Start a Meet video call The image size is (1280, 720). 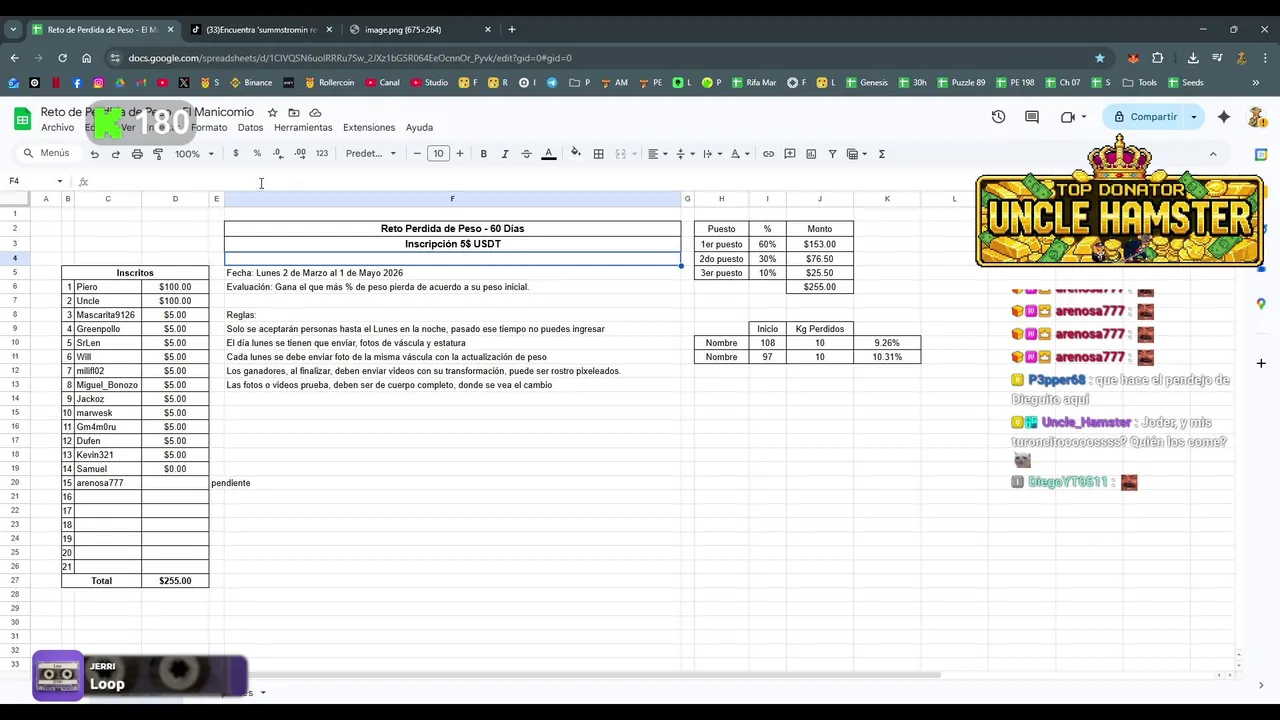(x=1068, y=117)
